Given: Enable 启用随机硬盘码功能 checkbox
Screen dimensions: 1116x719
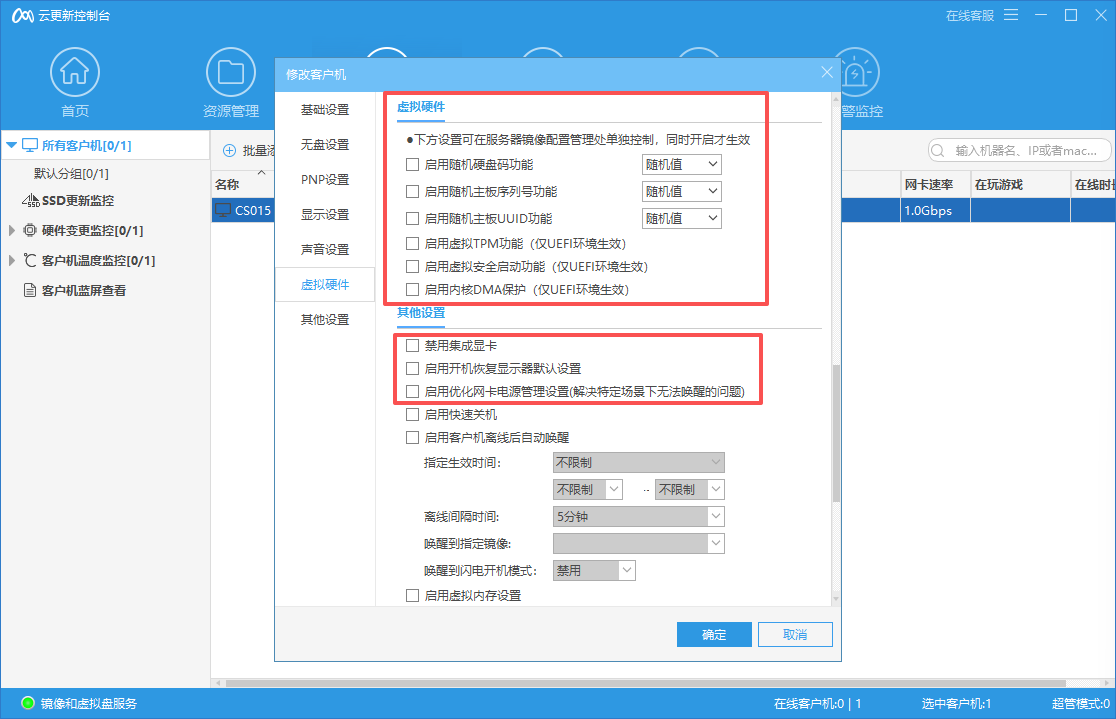Looking at the screenshot, I should (x=414, y=164).
